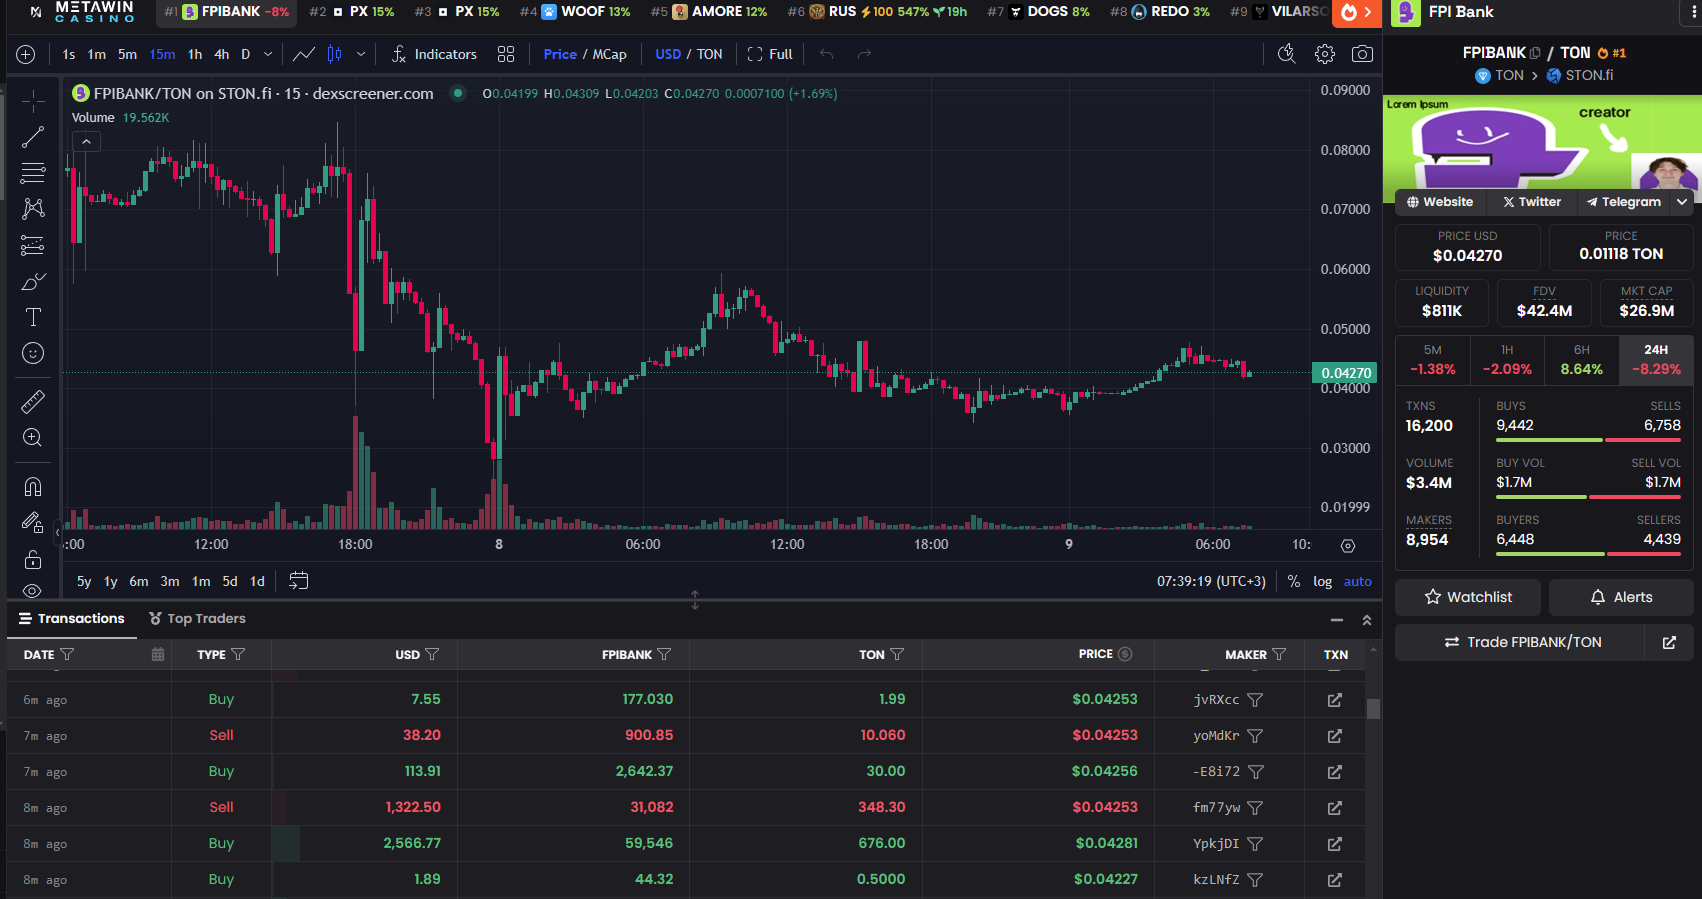Switch to line chart style
This screenshot has width=1702, height=899.
click(x=304, y=54)
